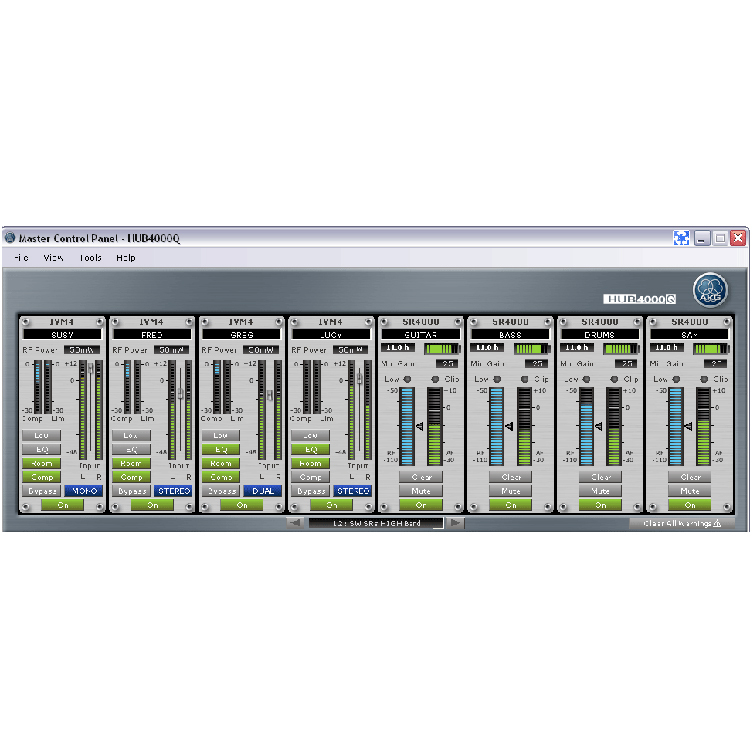Screen dimensions: 755x755
Task: Clear warnings on GUITAR receiver
Action: click(x=421, y=477)
